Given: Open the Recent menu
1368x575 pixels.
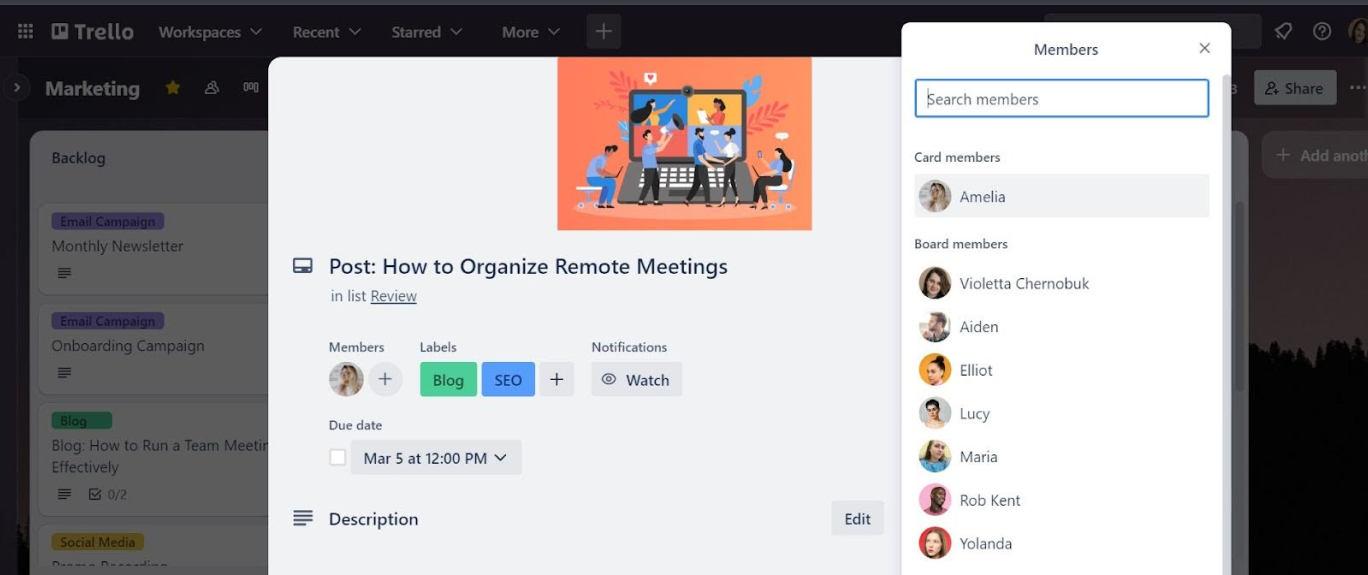Looking at the screenshot, I should (x=326, y=32).
